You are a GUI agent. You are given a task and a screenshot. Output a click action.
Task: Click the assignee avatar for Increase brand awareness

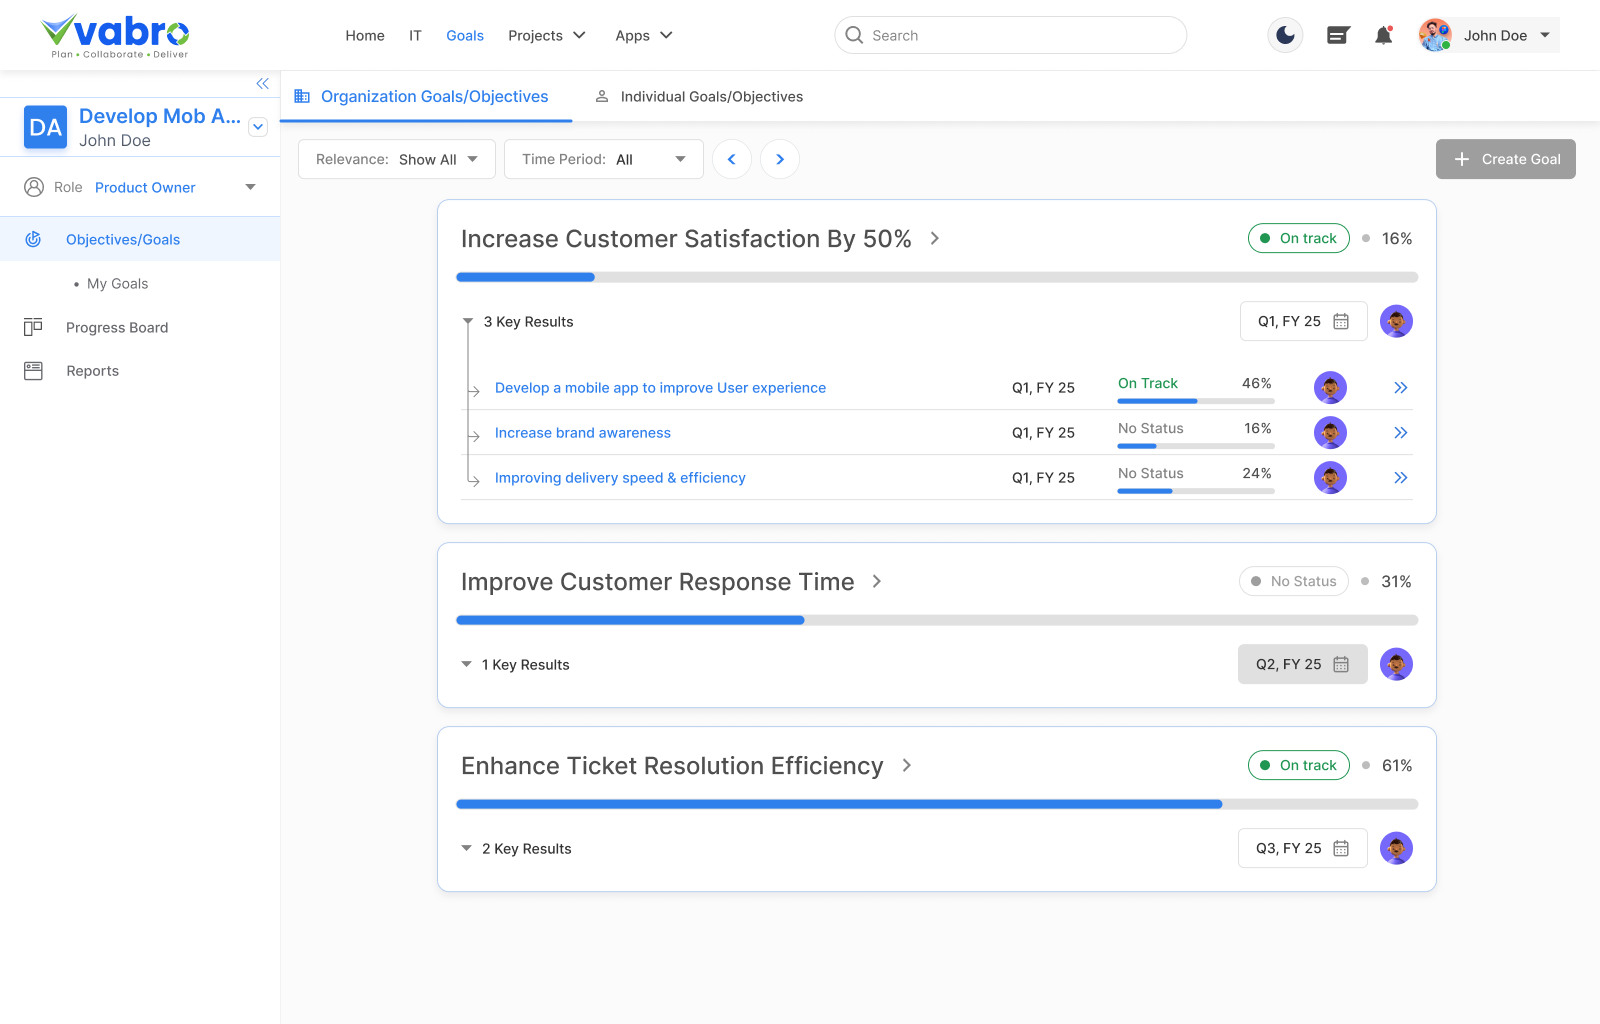coord(1330,432)
